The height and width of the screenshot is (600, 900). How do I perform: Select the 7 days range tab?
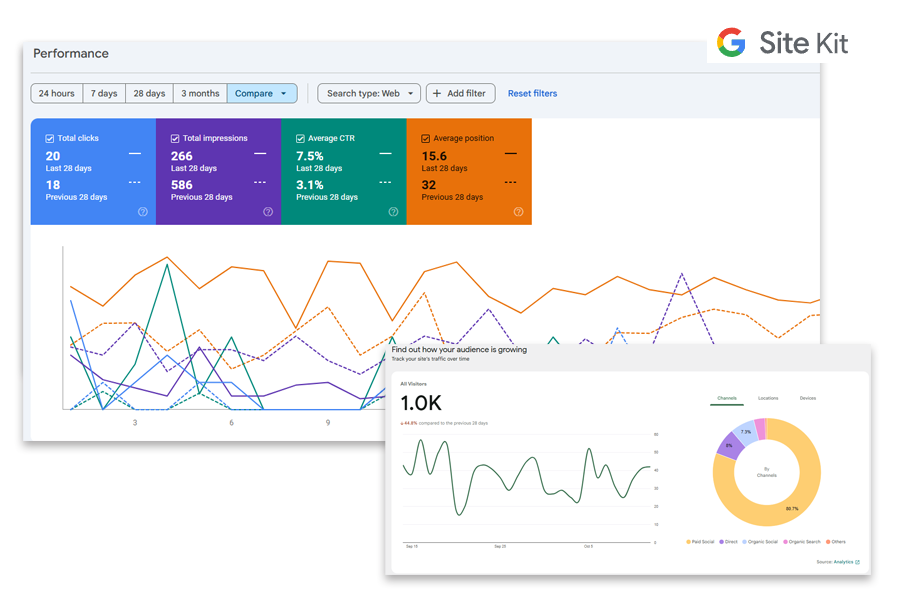(104, 93)
